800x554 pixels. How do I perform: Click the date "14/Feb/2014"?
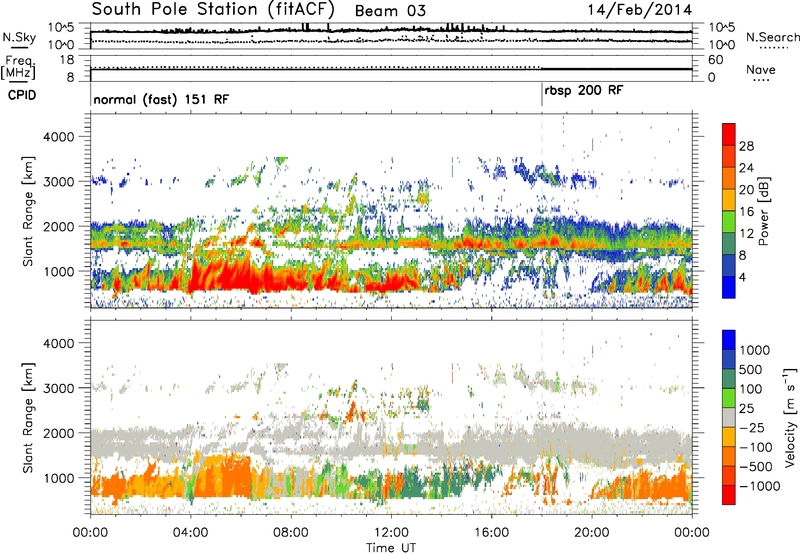(639, 10)
